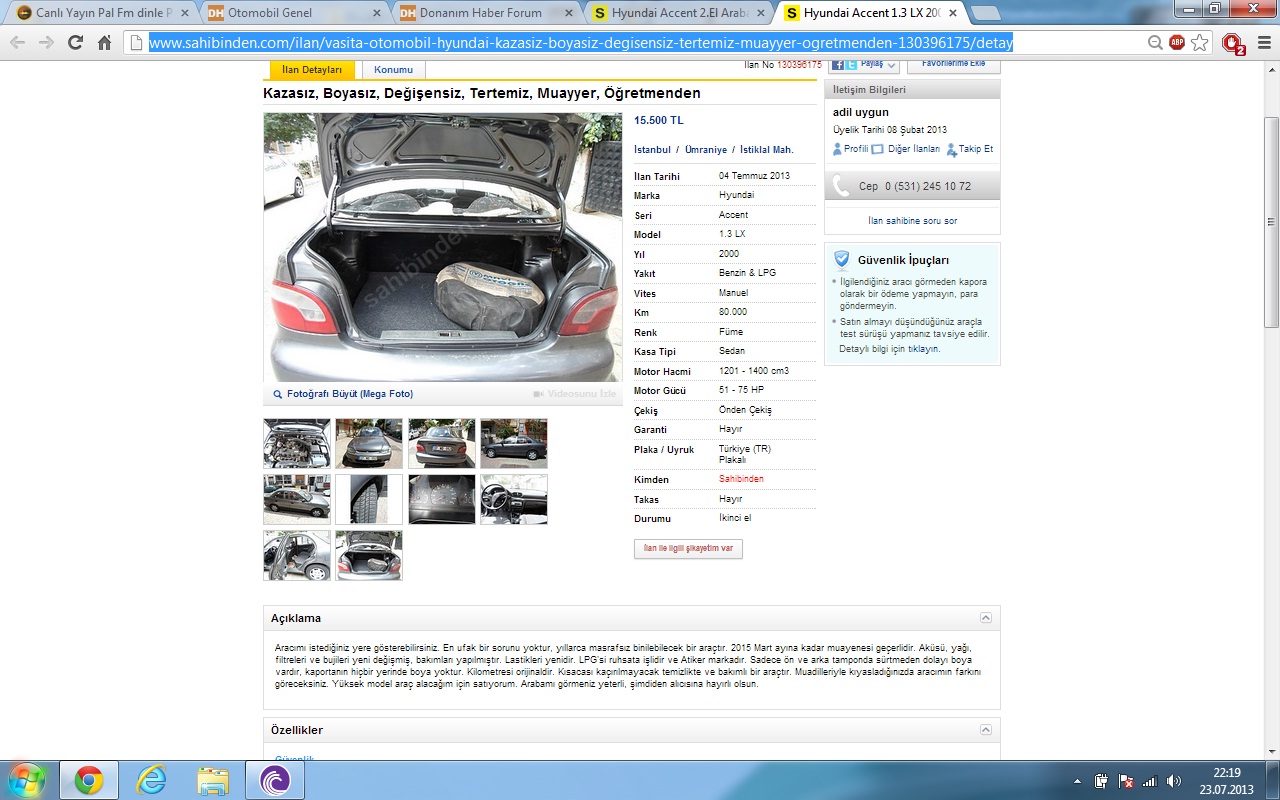Click the phone handset icon beside Cep number

tap(841, 186)
